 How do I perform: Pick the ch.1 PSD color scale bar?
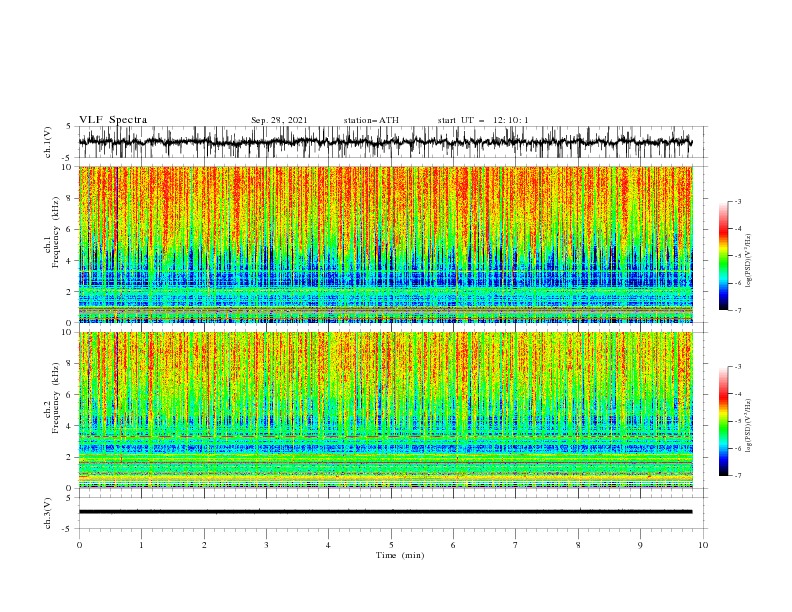point(723,256)
